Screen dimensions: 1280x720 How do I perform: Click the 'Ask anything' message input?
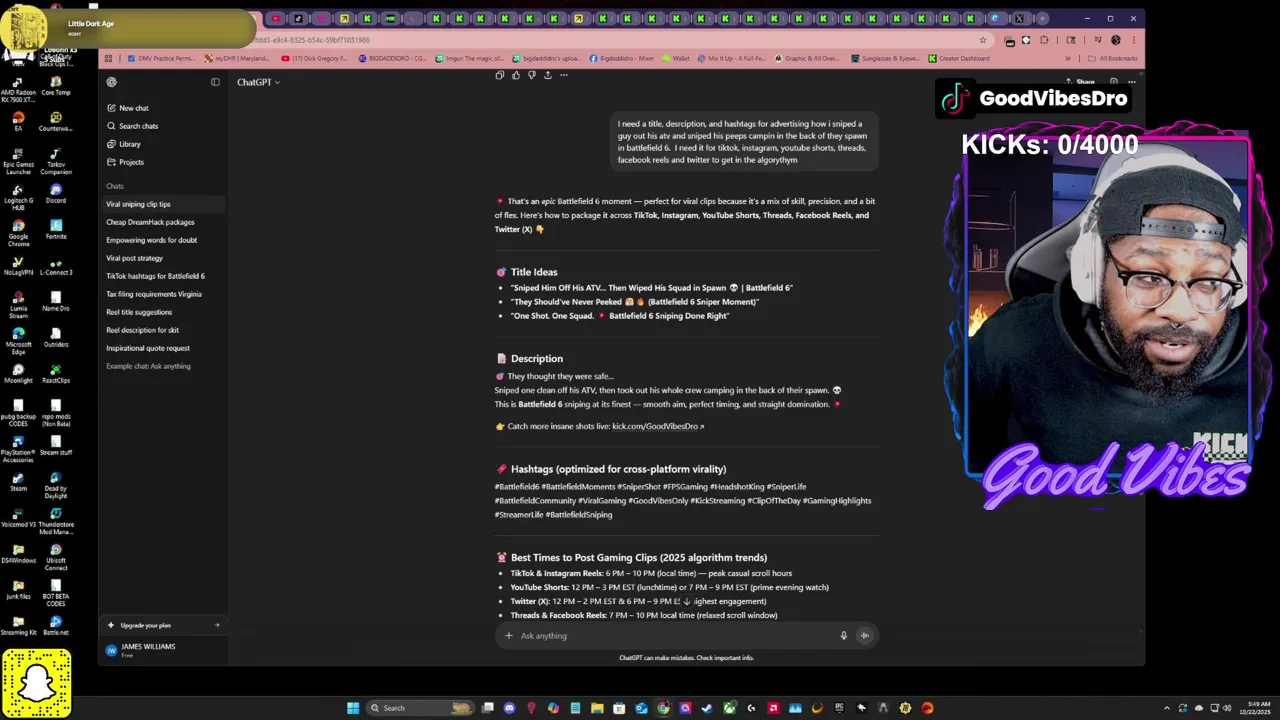tap(675, 636)
